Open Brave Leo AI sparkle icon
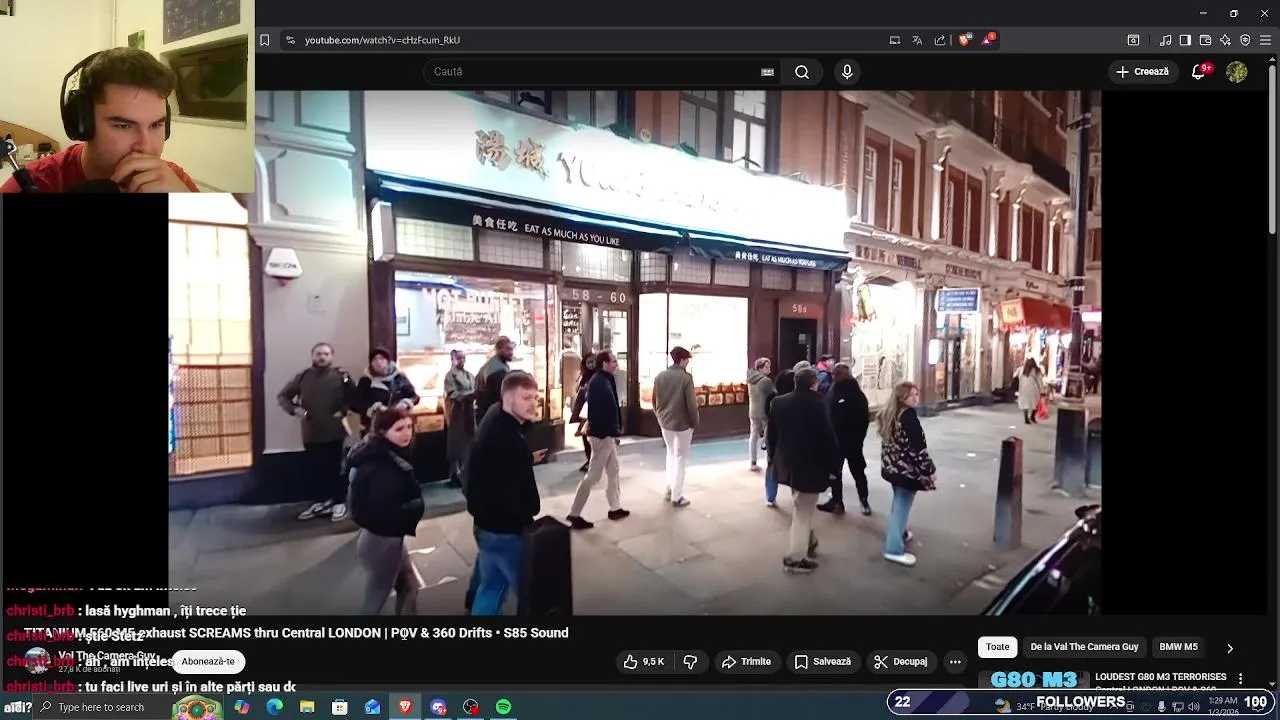Image resolution: width=1280 pixels, height=720 pixels. pyautogui.click(x=1225, y=40)
